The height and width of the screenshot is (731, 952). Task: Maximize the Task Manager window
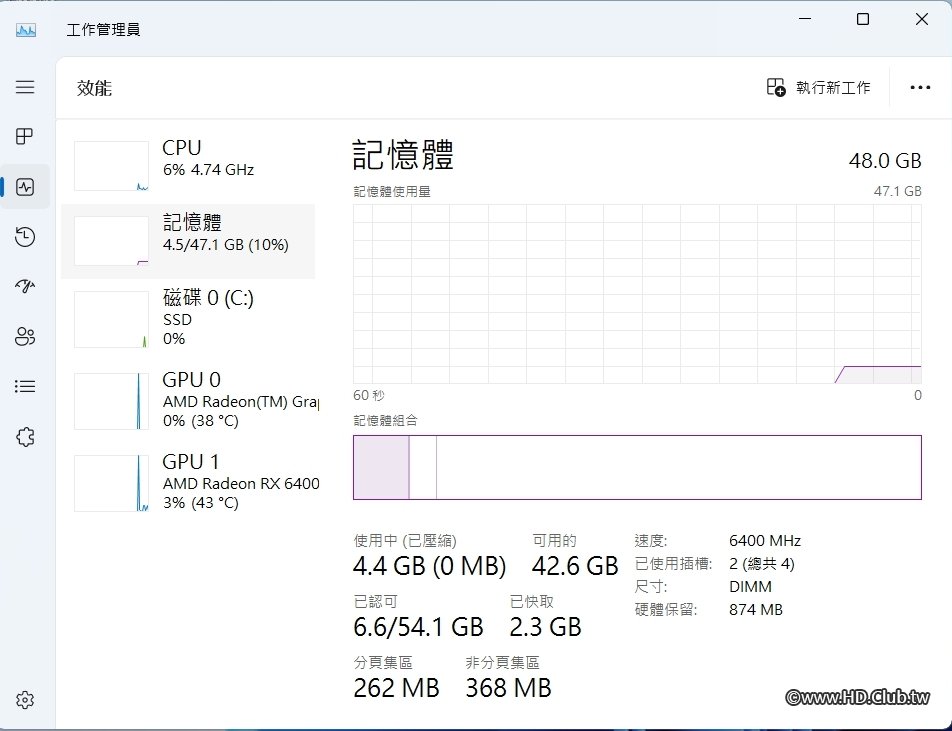863,19
